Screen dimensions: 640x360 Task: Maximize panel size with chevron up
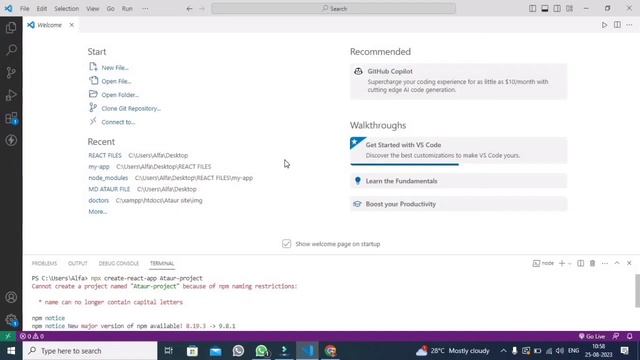click(x=617, y=263)
